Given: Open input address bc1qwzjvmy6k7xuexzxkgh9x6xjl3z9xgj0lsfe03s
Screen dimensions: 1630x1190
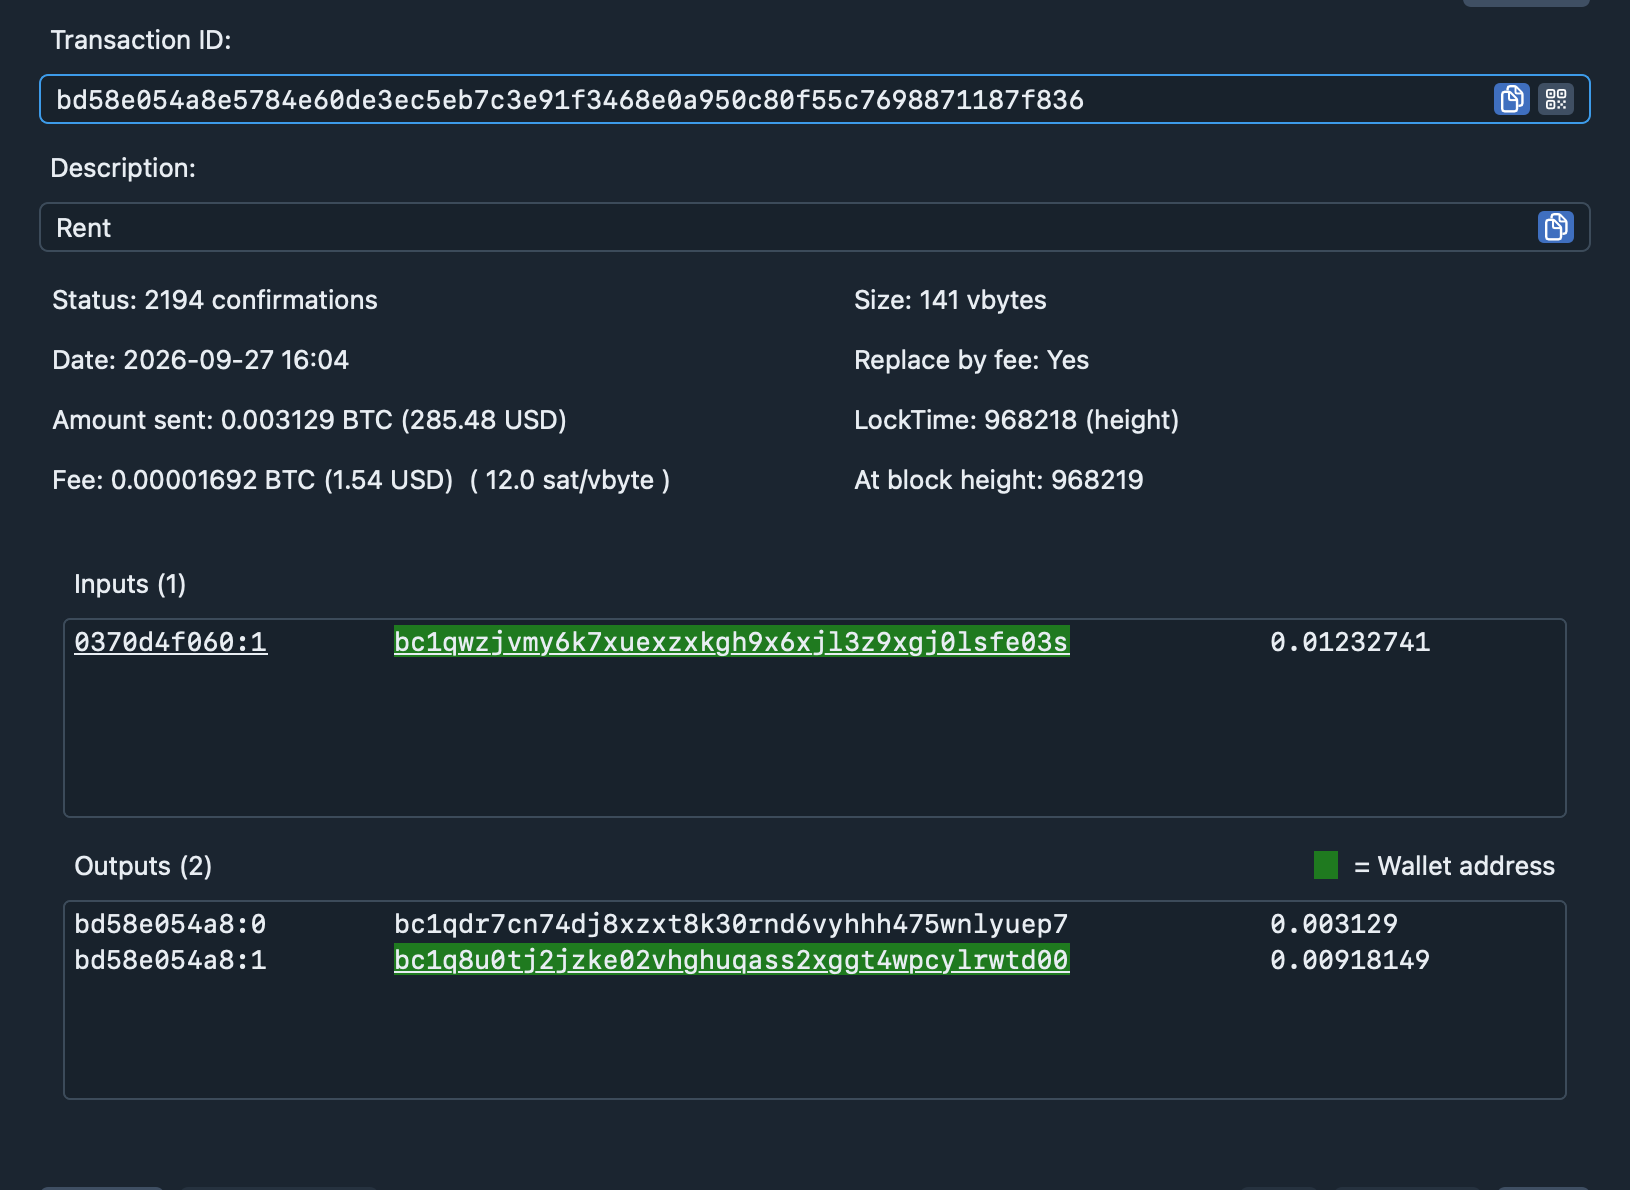Looking at the screenshot, I should (x=731, y=642).
